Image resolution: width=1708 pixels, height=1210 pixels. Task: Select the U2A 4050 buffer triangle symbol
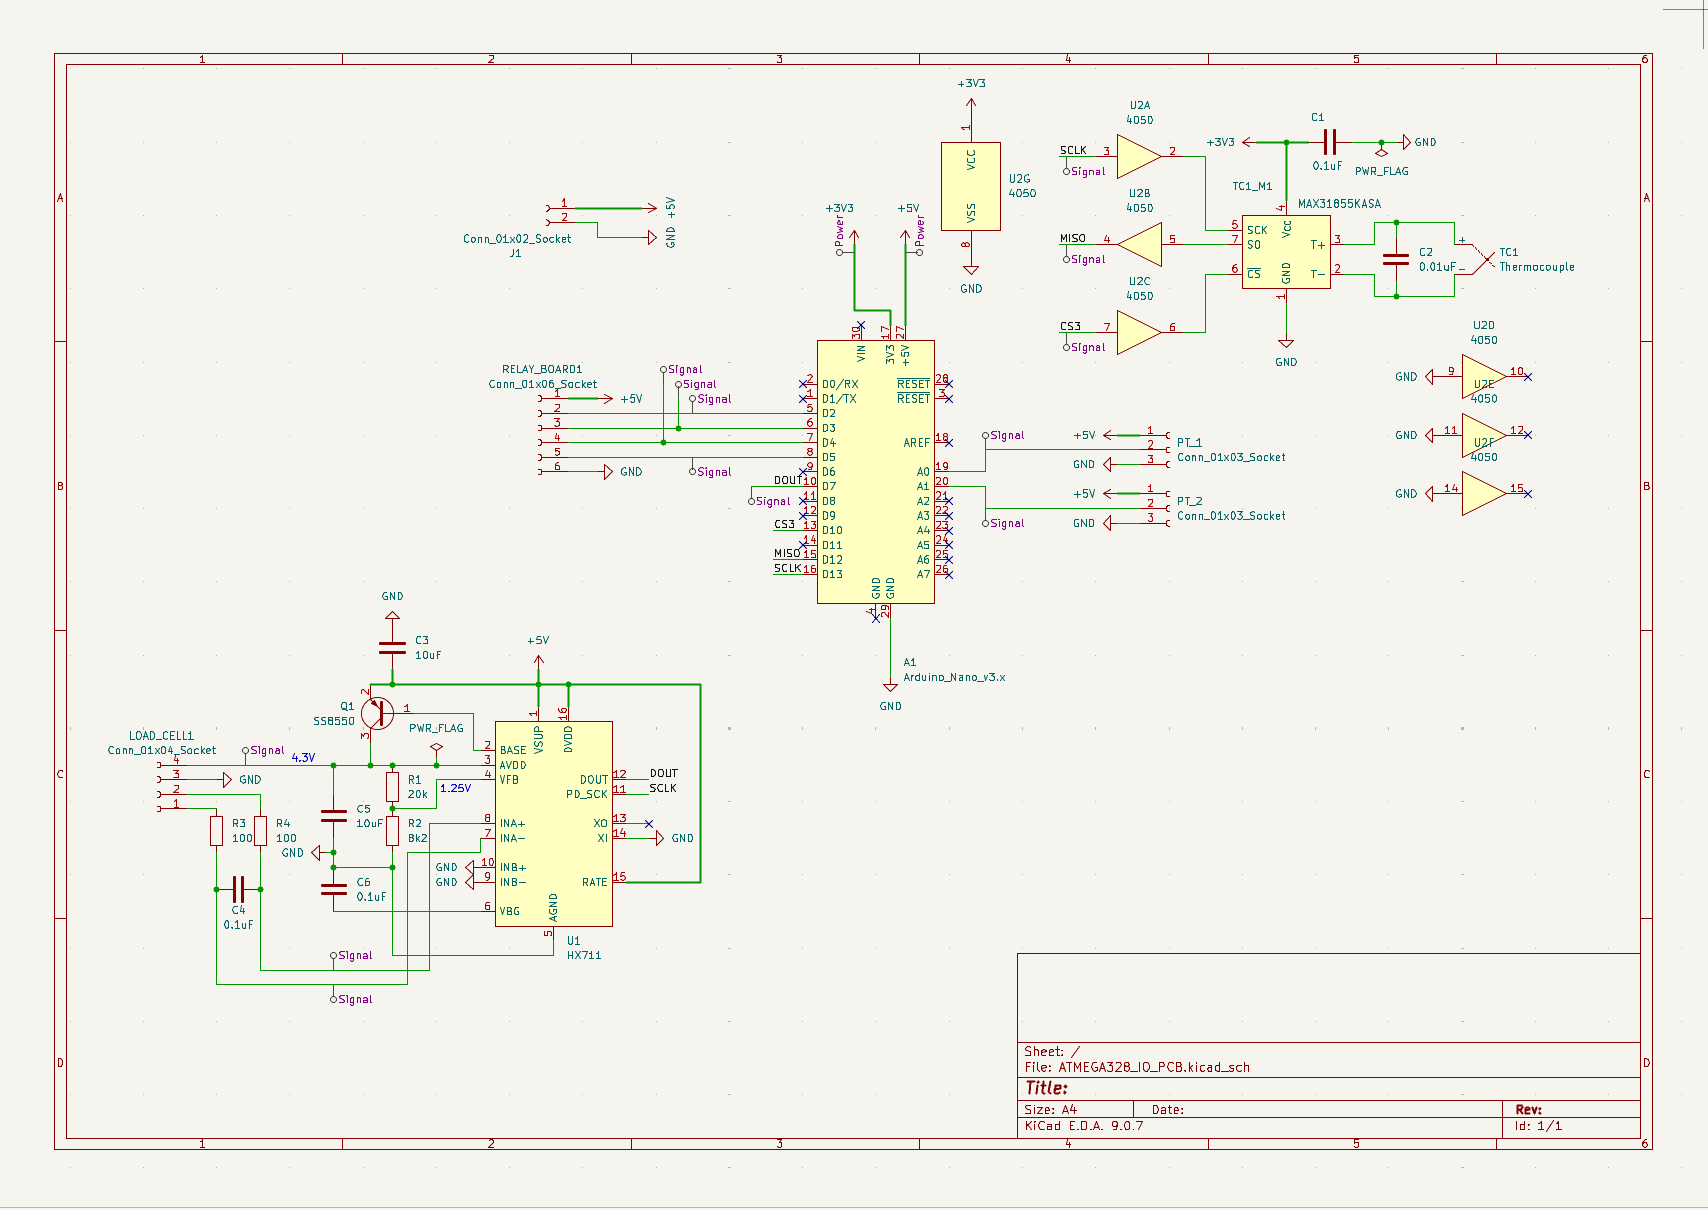[x=1138, y=157]
